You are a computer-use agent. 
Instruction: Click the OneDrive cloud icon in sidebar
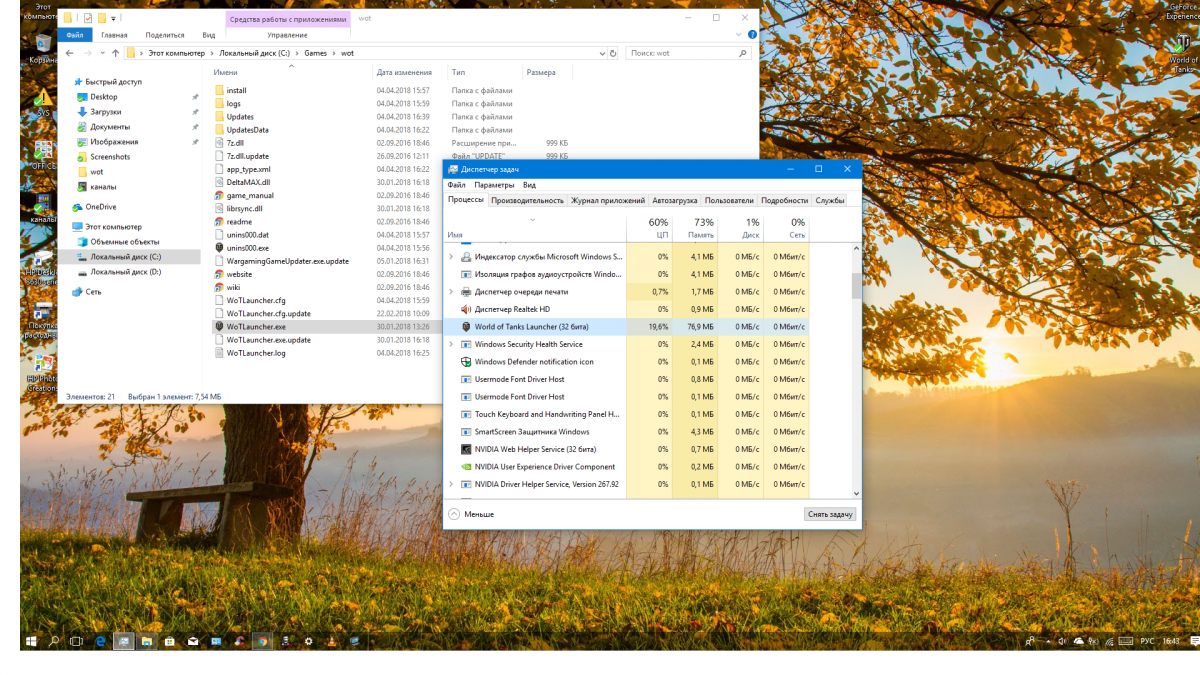[77, 207]
